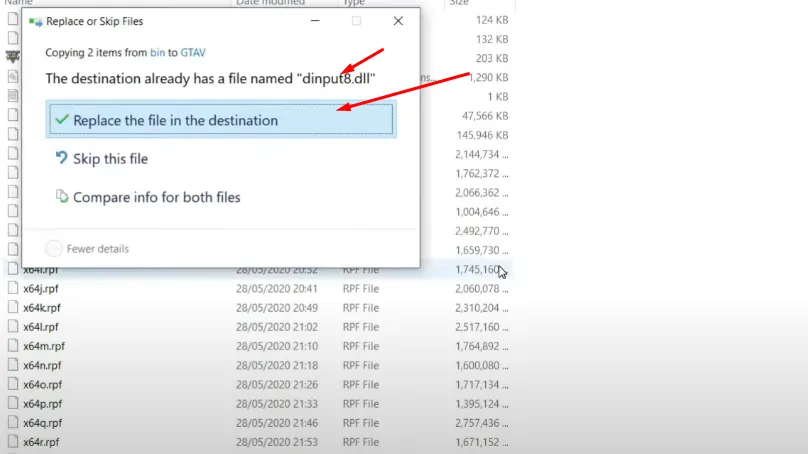Select the x64k.rpf file name

point(41,307)
